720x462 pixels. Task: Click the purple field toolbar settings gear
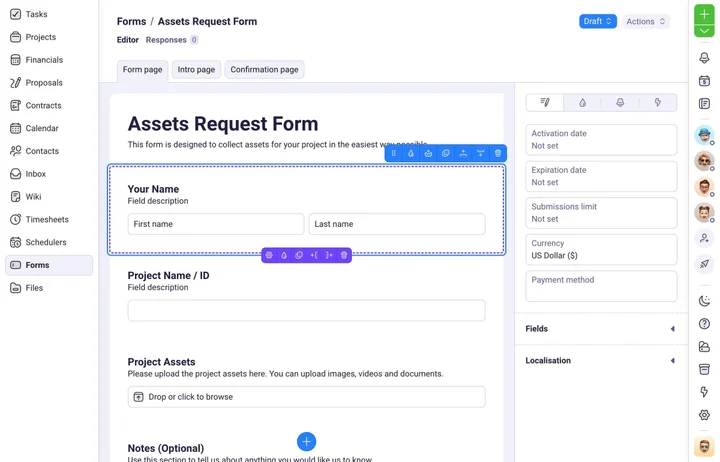(269, 255)
